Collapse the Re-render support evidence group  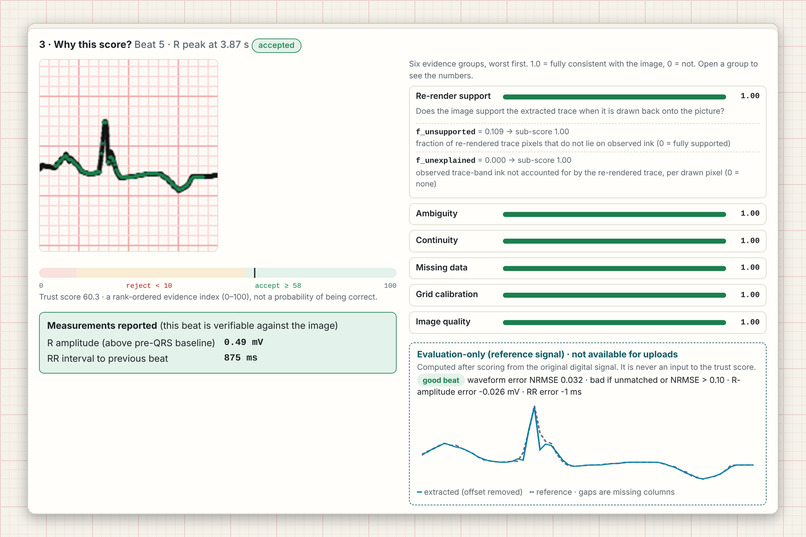[x=588, y=96]
